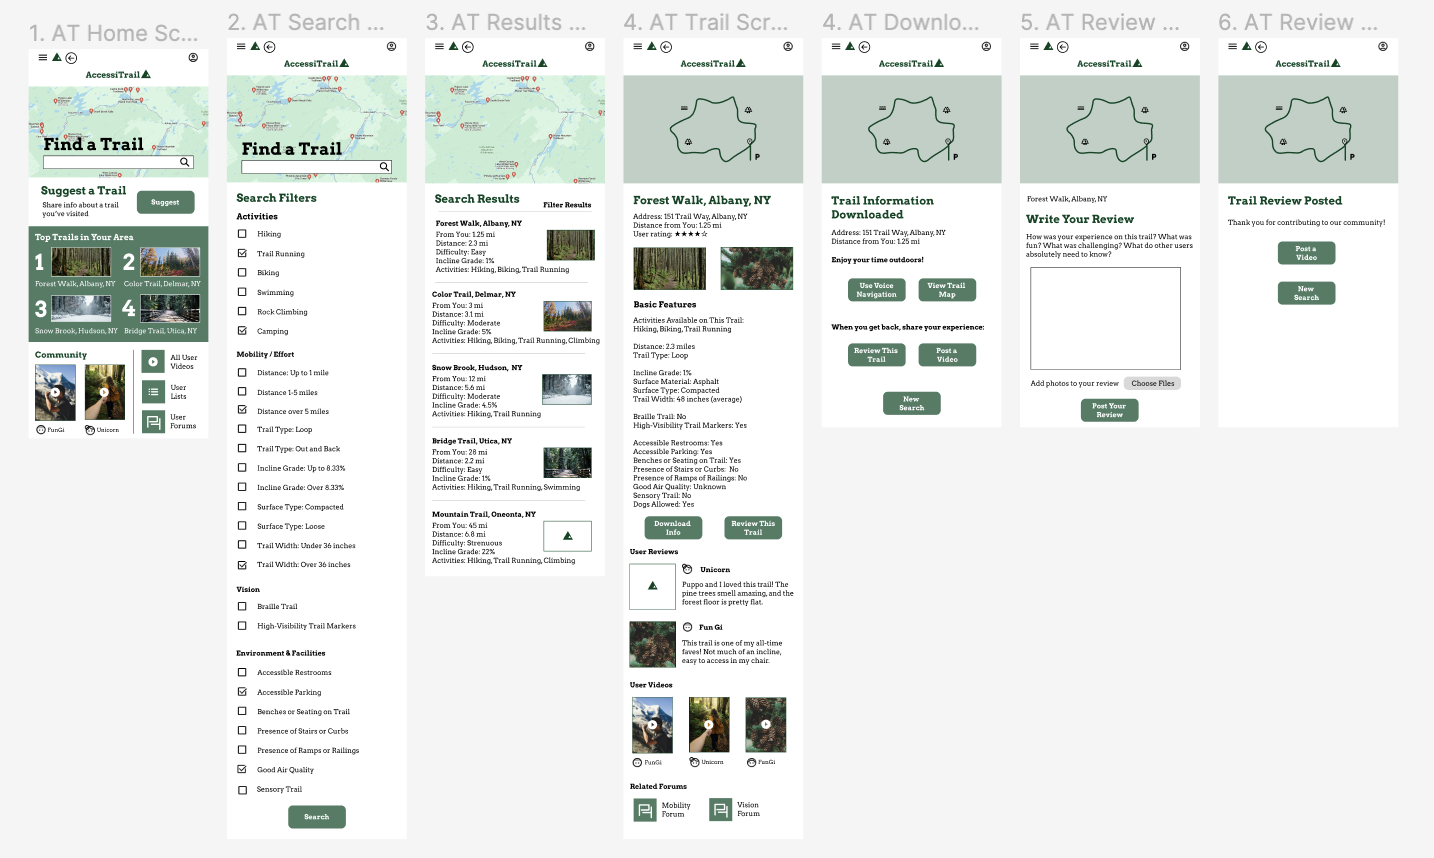Click the Vision Forum icon

click(720, 810)
